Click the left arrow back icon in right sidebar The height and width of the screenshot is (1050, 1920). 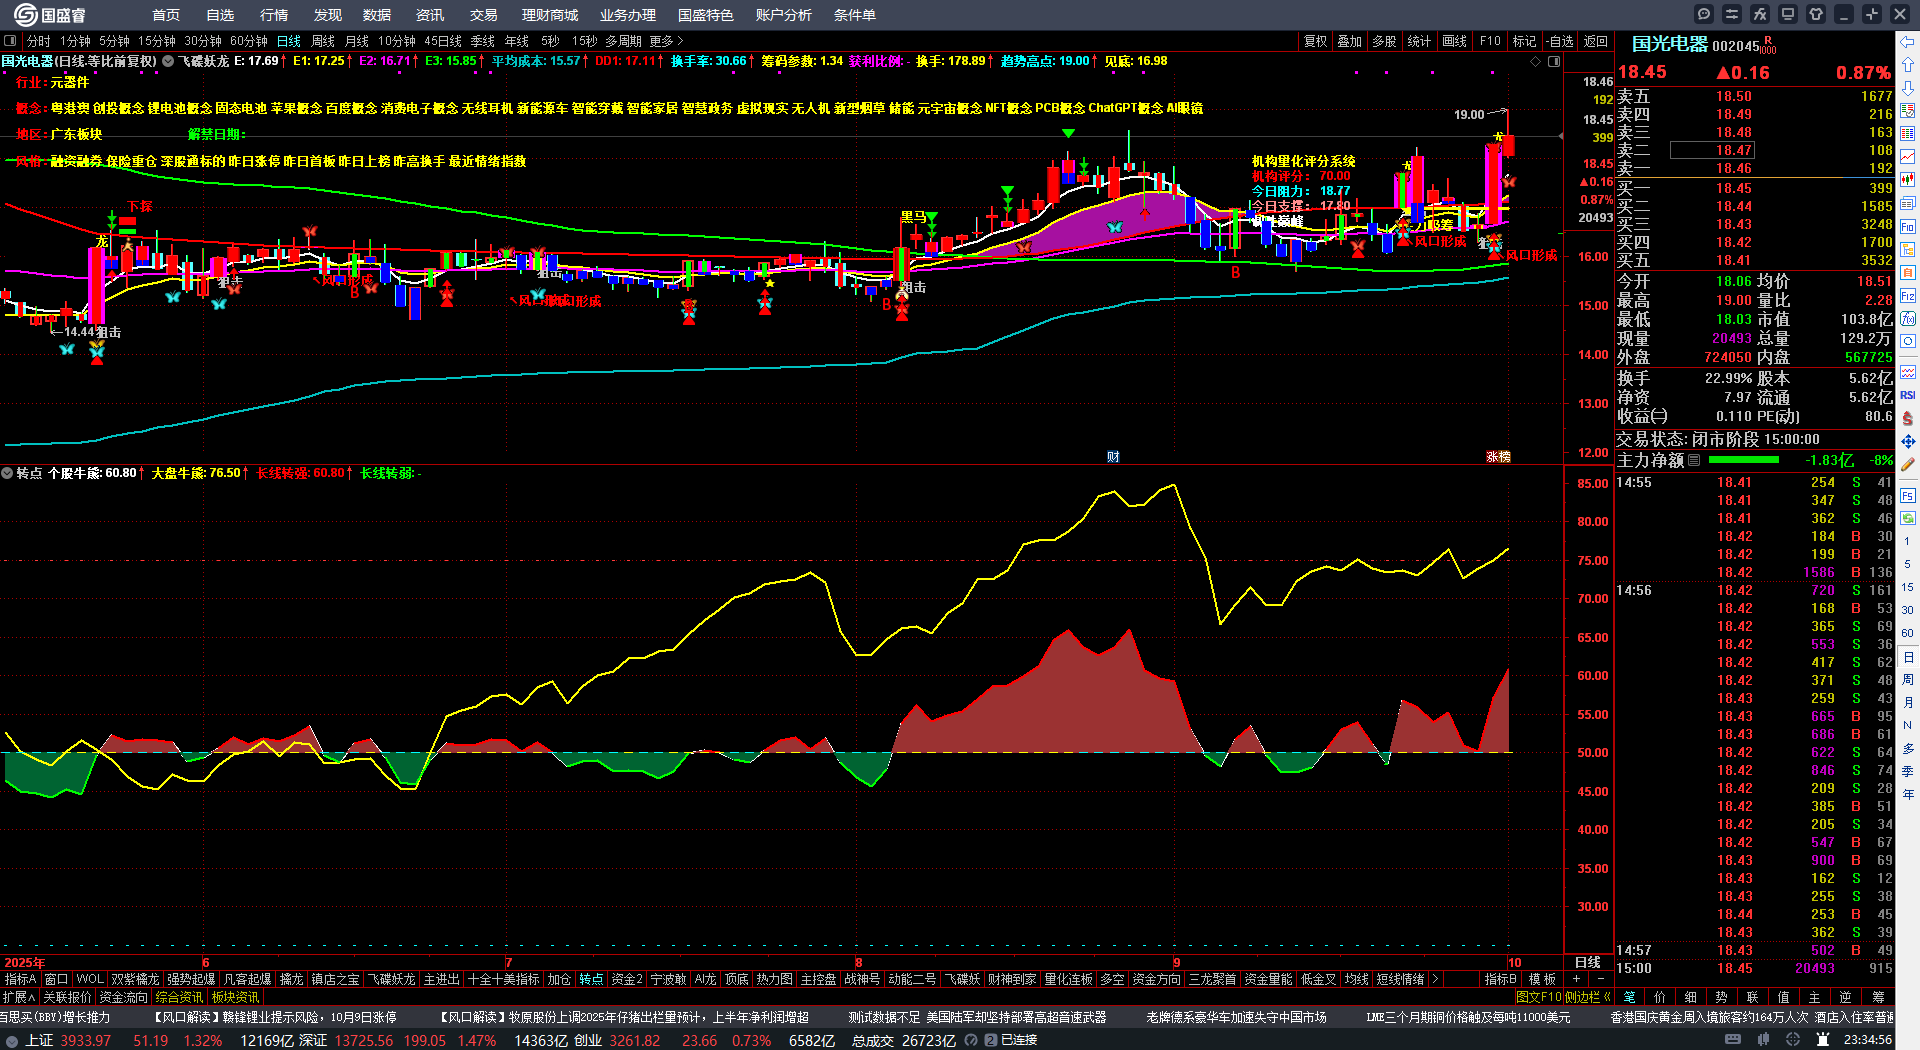[x=1908, y=41]
